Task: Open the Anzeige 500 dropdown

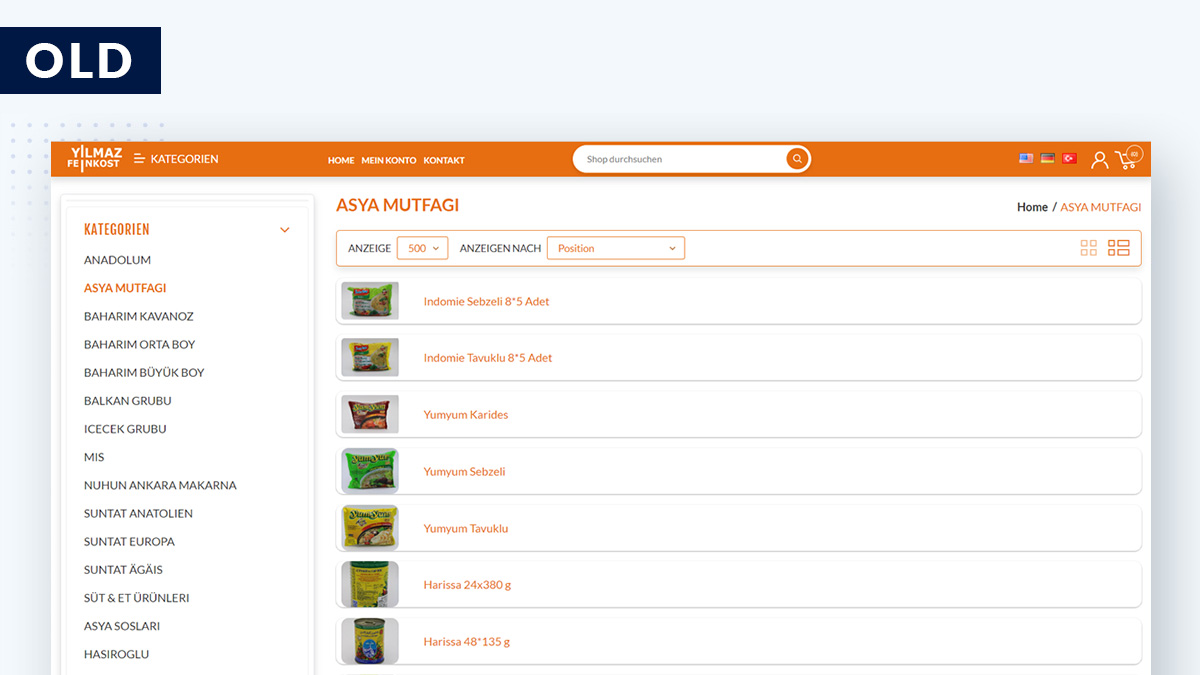Action: pyautogui.click(x=422, y=248)
